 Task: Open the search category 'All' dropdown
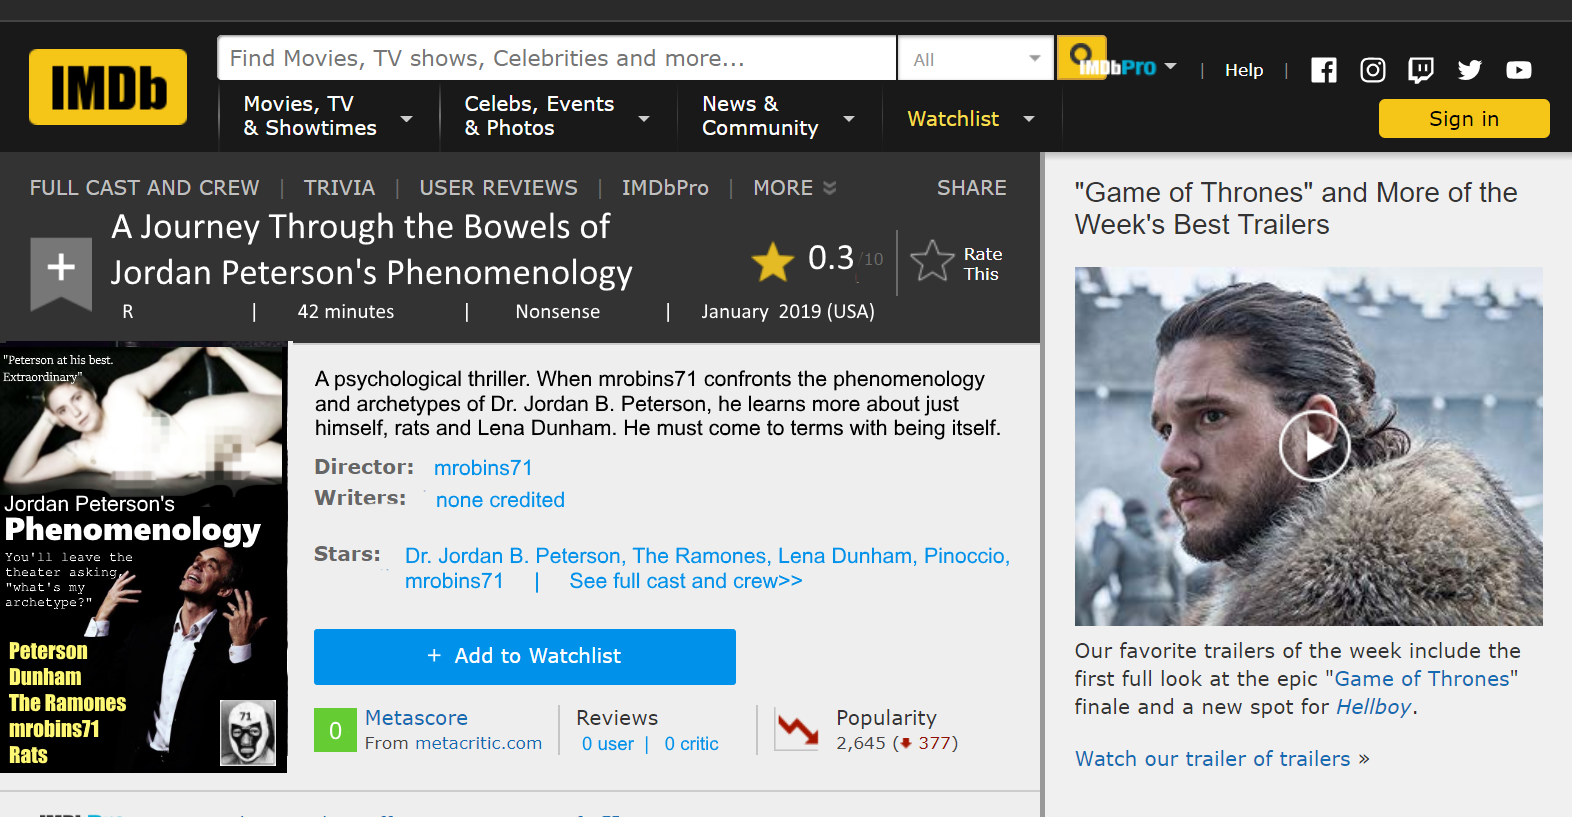pyautogui.click(x=976, y=59)
